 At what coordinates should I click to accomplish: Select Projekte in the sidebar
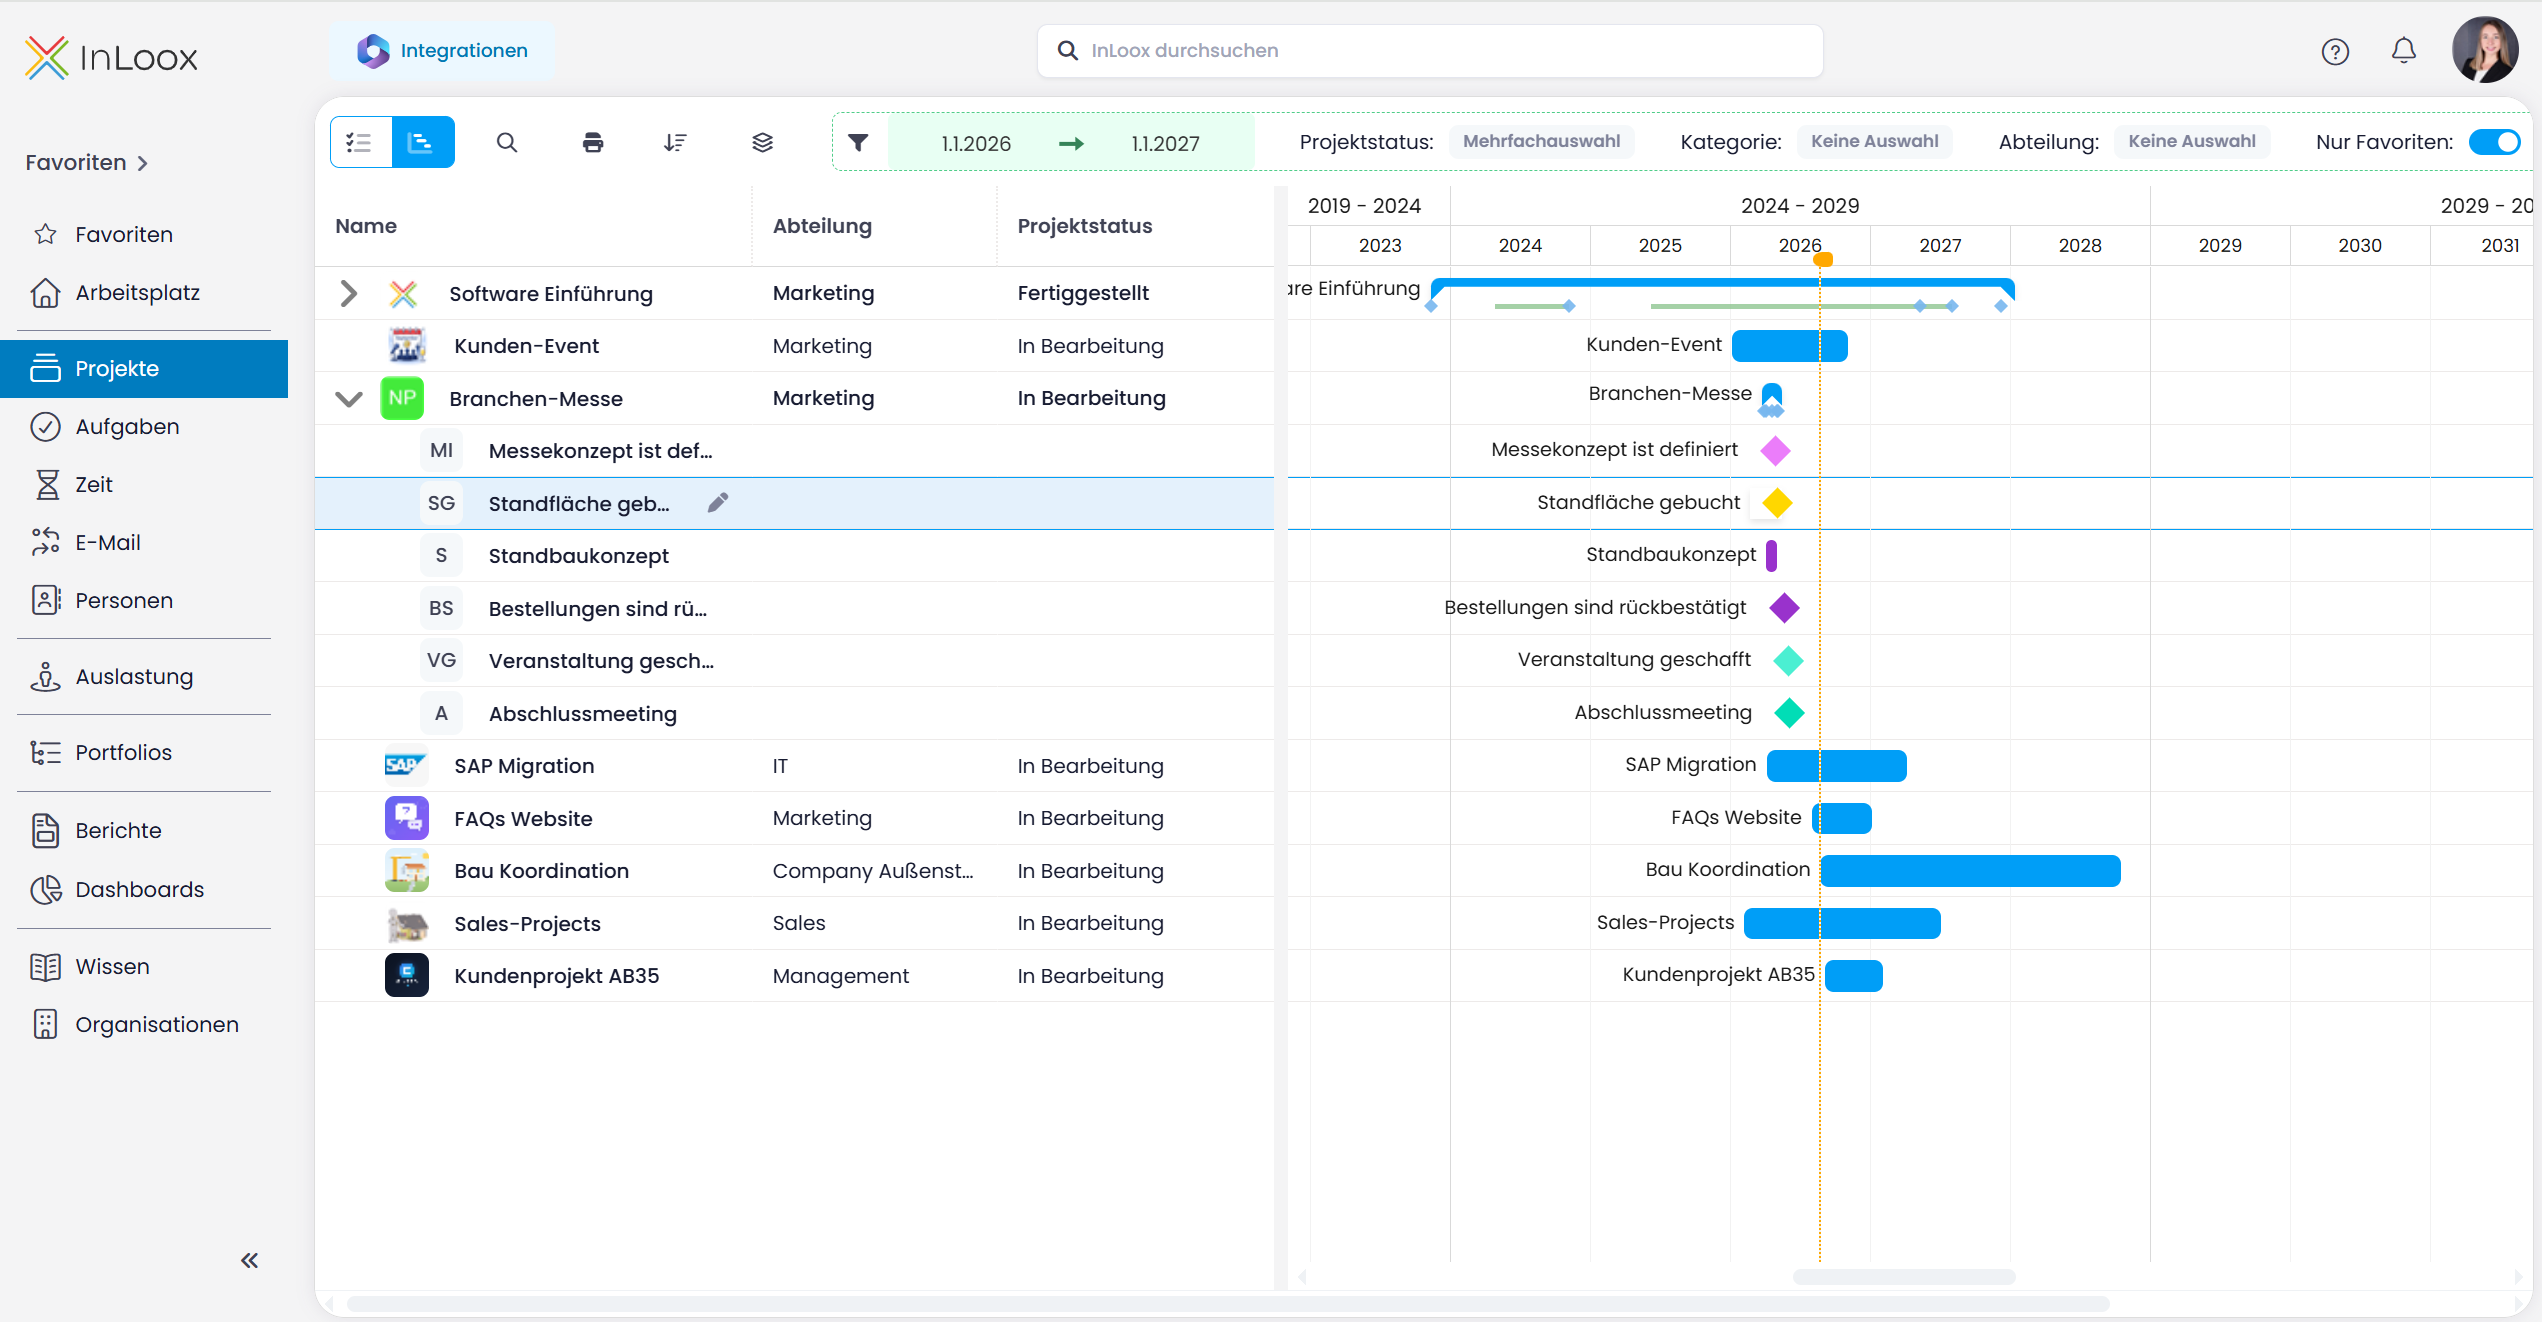144,369
